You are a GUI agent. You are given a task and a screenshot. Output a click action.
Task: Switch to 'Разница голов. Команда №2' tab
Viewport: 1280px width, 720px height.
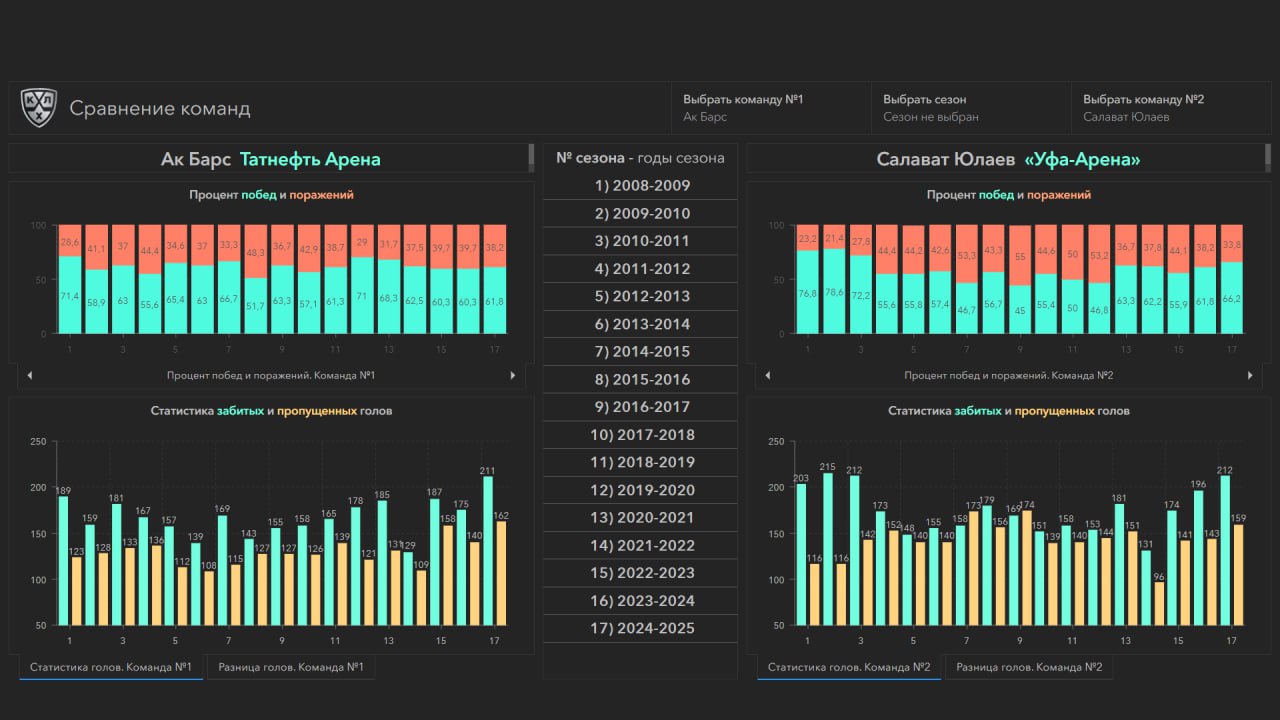1029,667
